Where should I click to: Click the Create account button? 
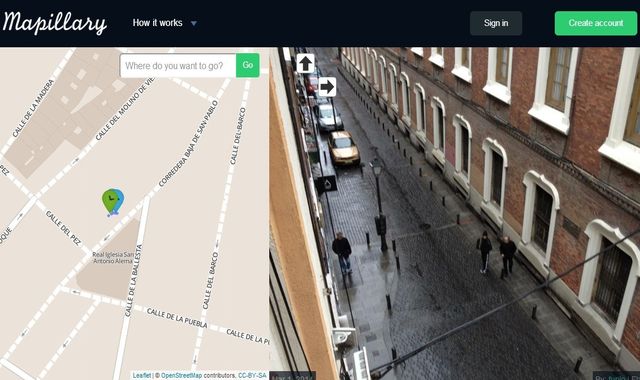tap(596, 23)
